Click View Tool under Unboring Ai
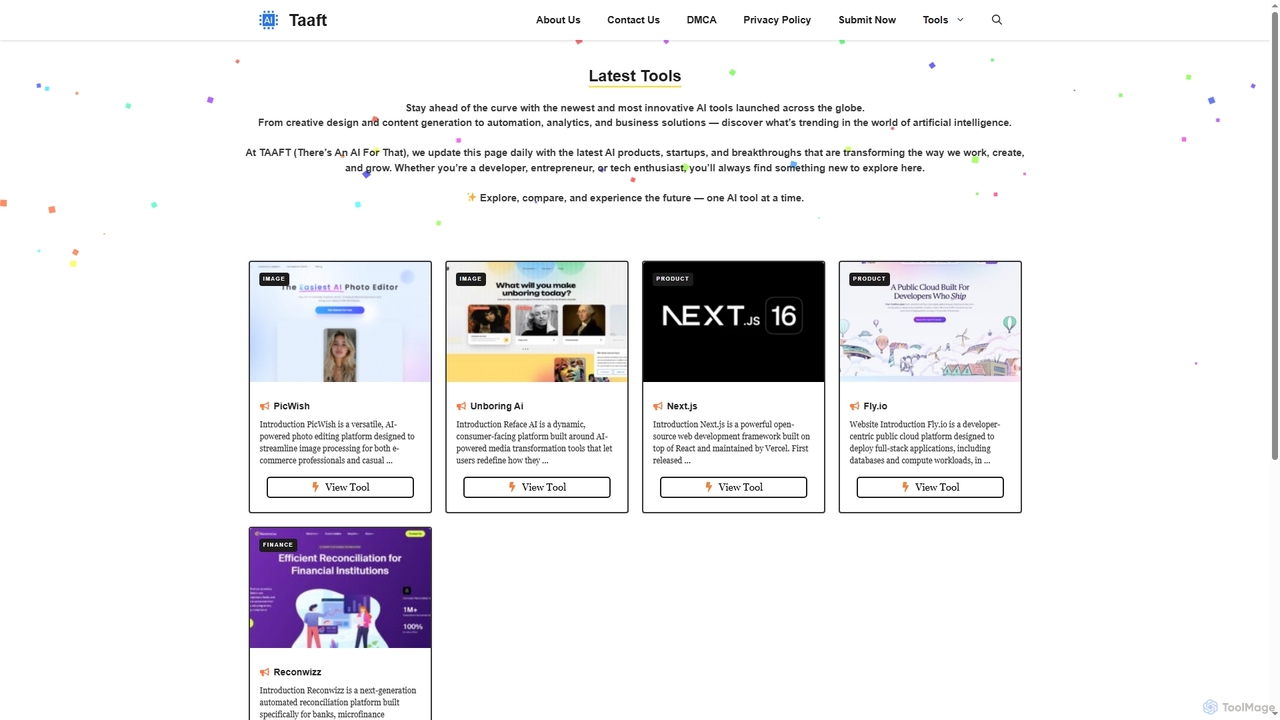Viewport: 1280px width, 720px height. tap(537, 487)
